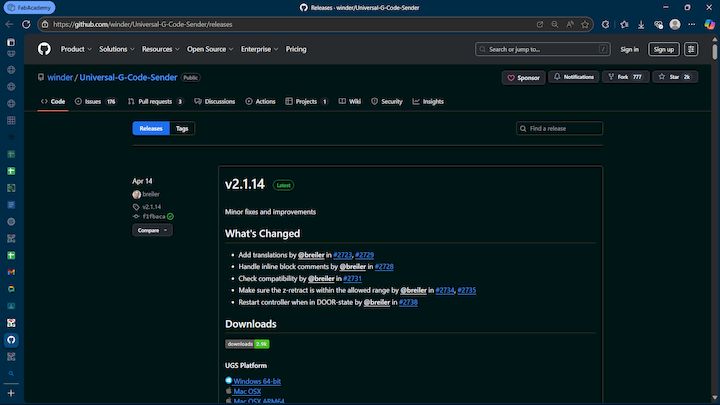Viewport: 720px width, 405px height.
Task: Click the open-in-app icon in address bar
Action: pyautogui.click(x=540, y=24)
